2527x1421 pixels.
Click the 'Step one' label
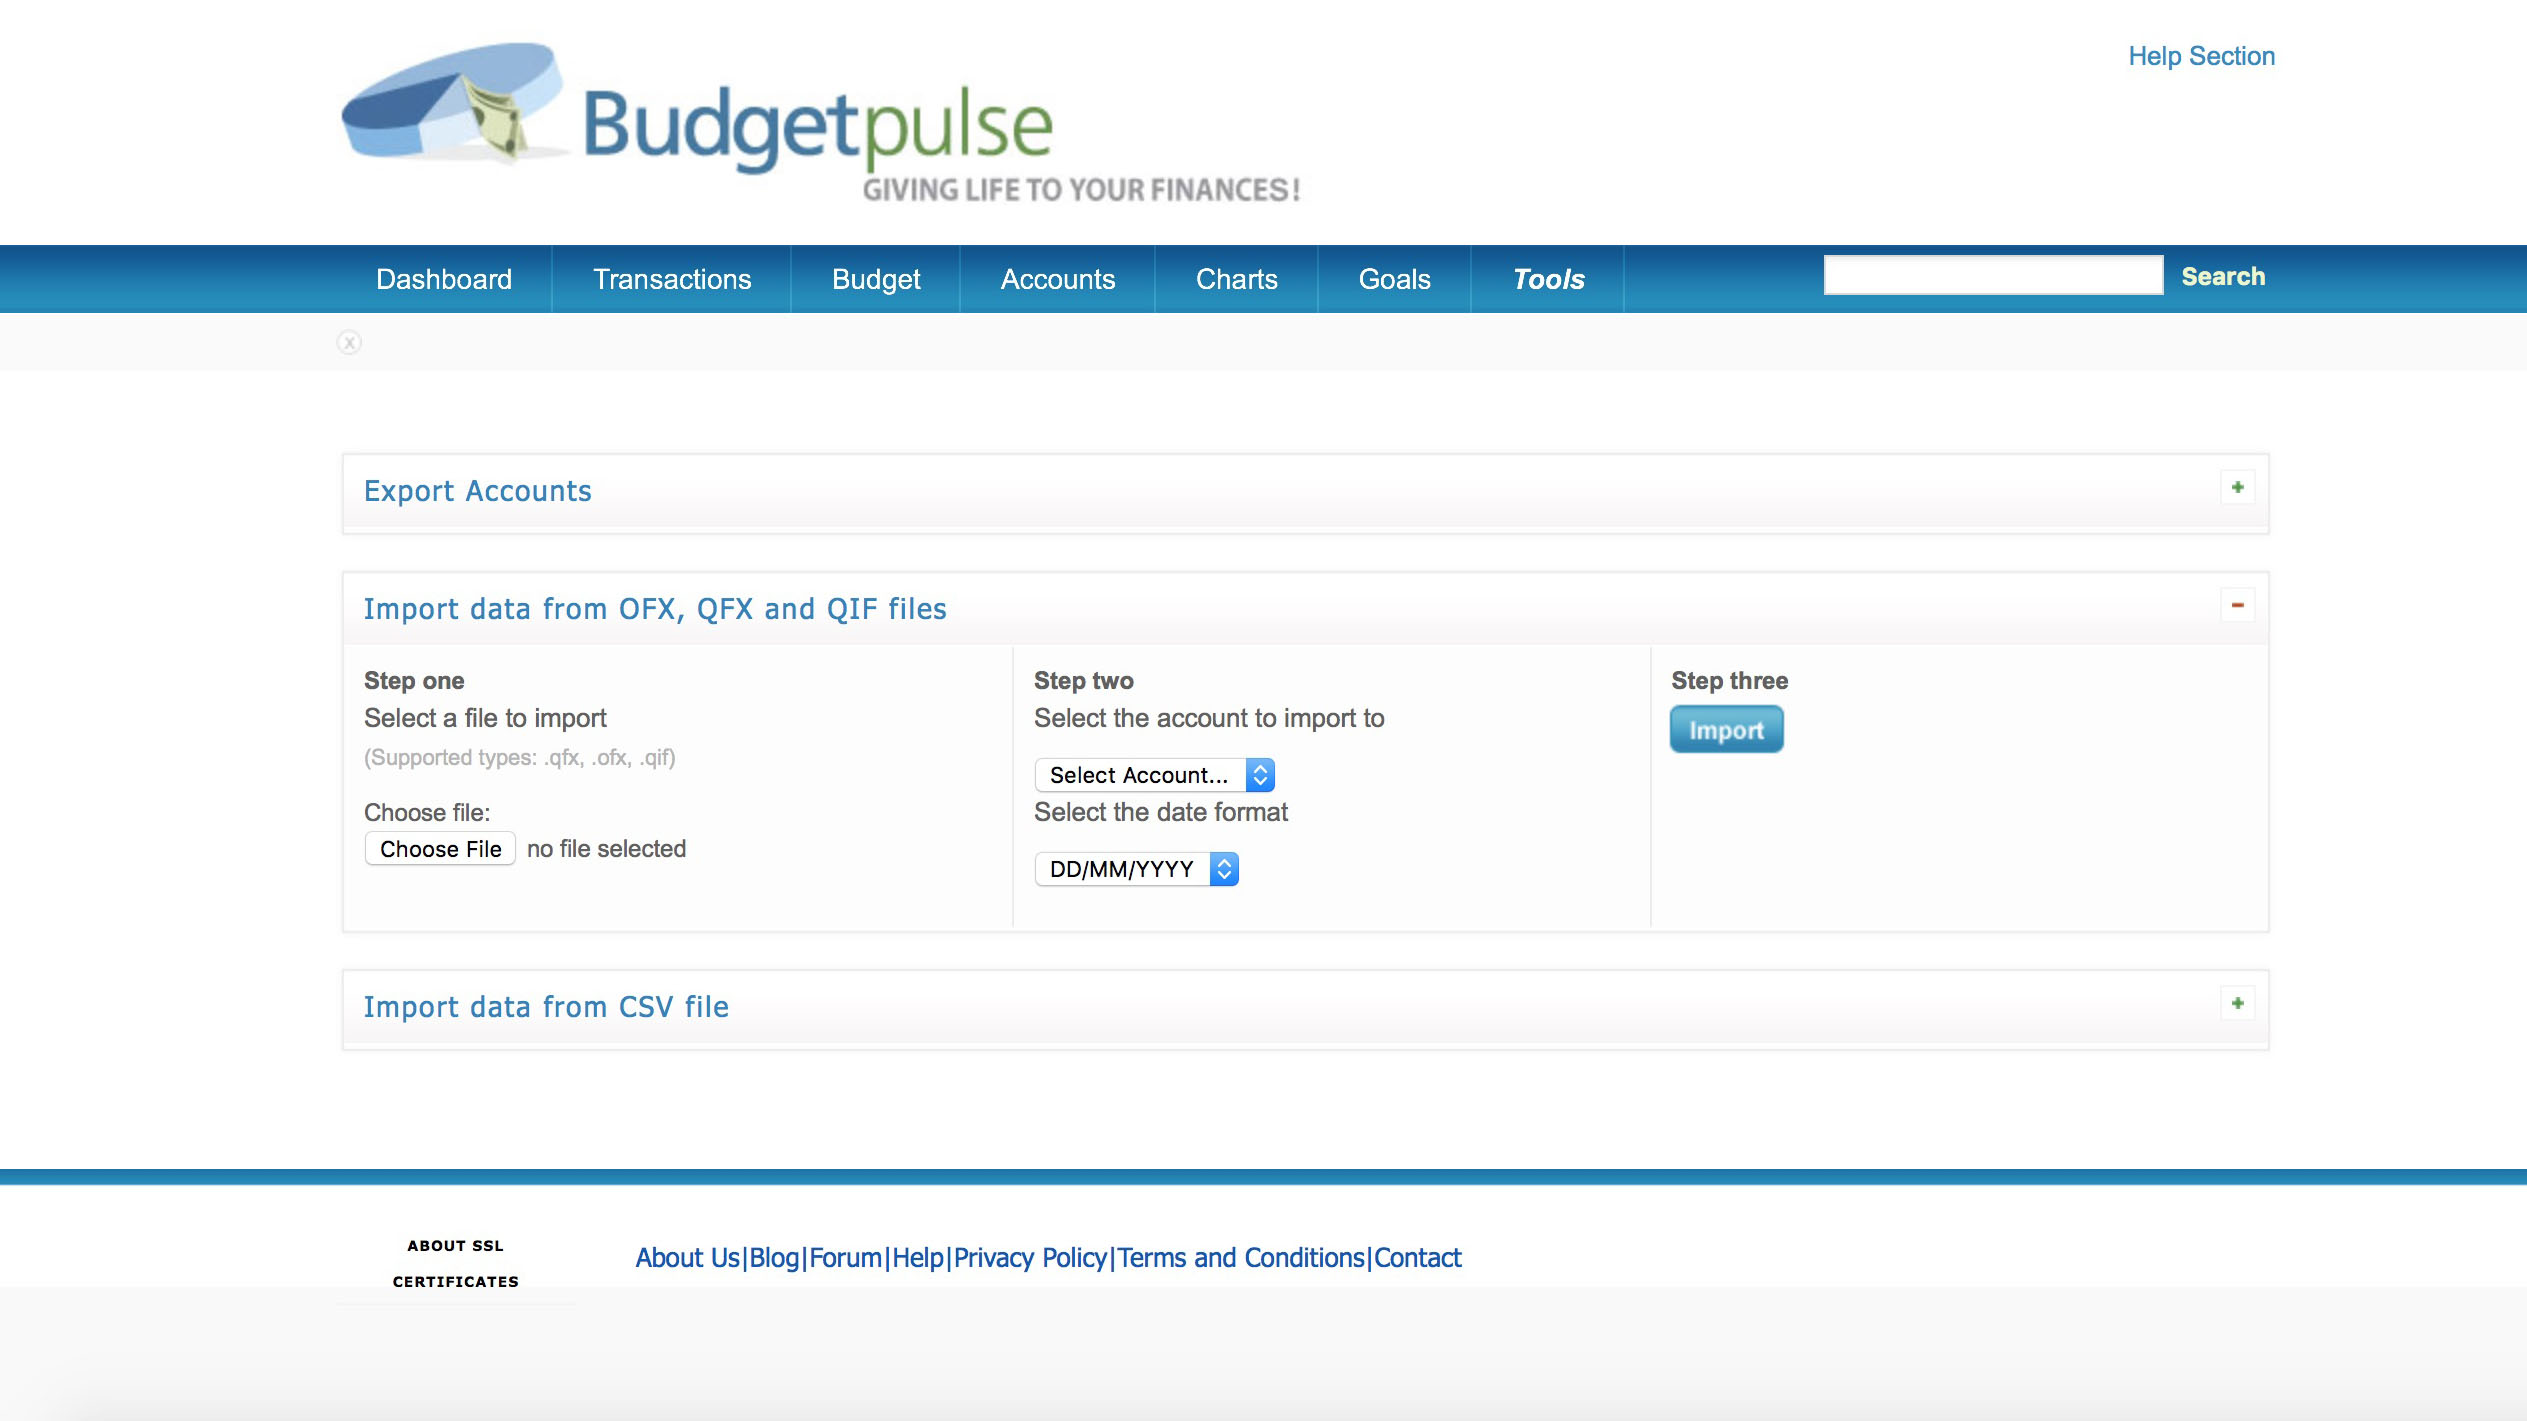(x=414, y=681)
